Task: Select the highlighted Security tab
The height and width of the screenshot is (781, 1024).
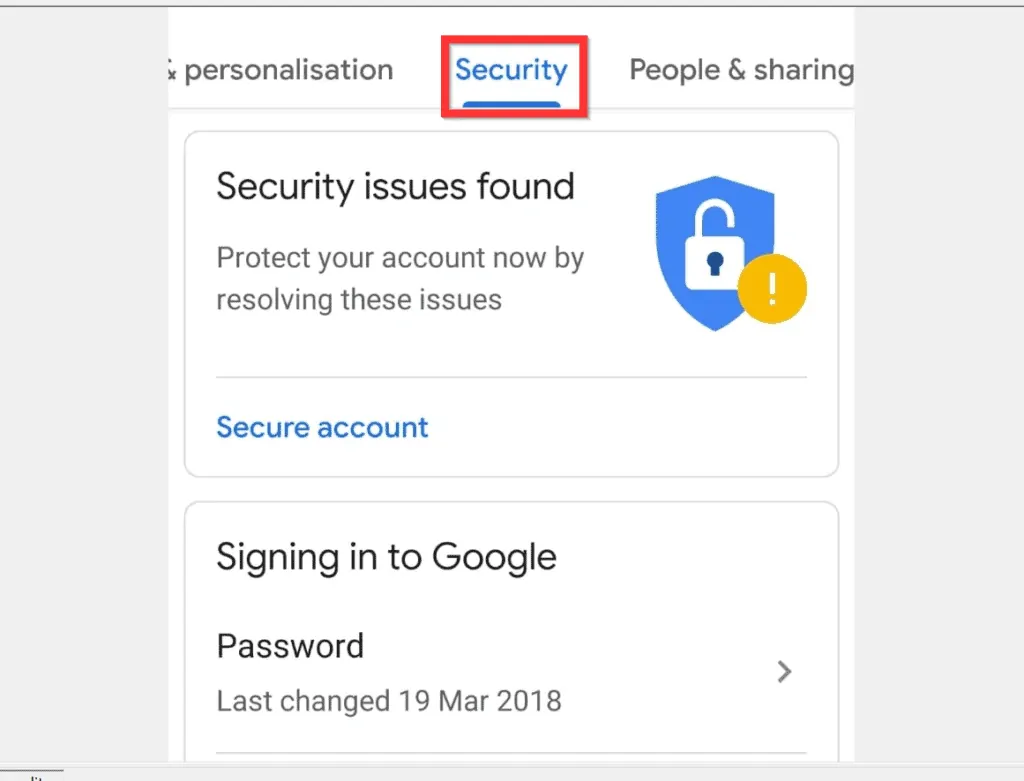Action: click(x=512, y=70)
